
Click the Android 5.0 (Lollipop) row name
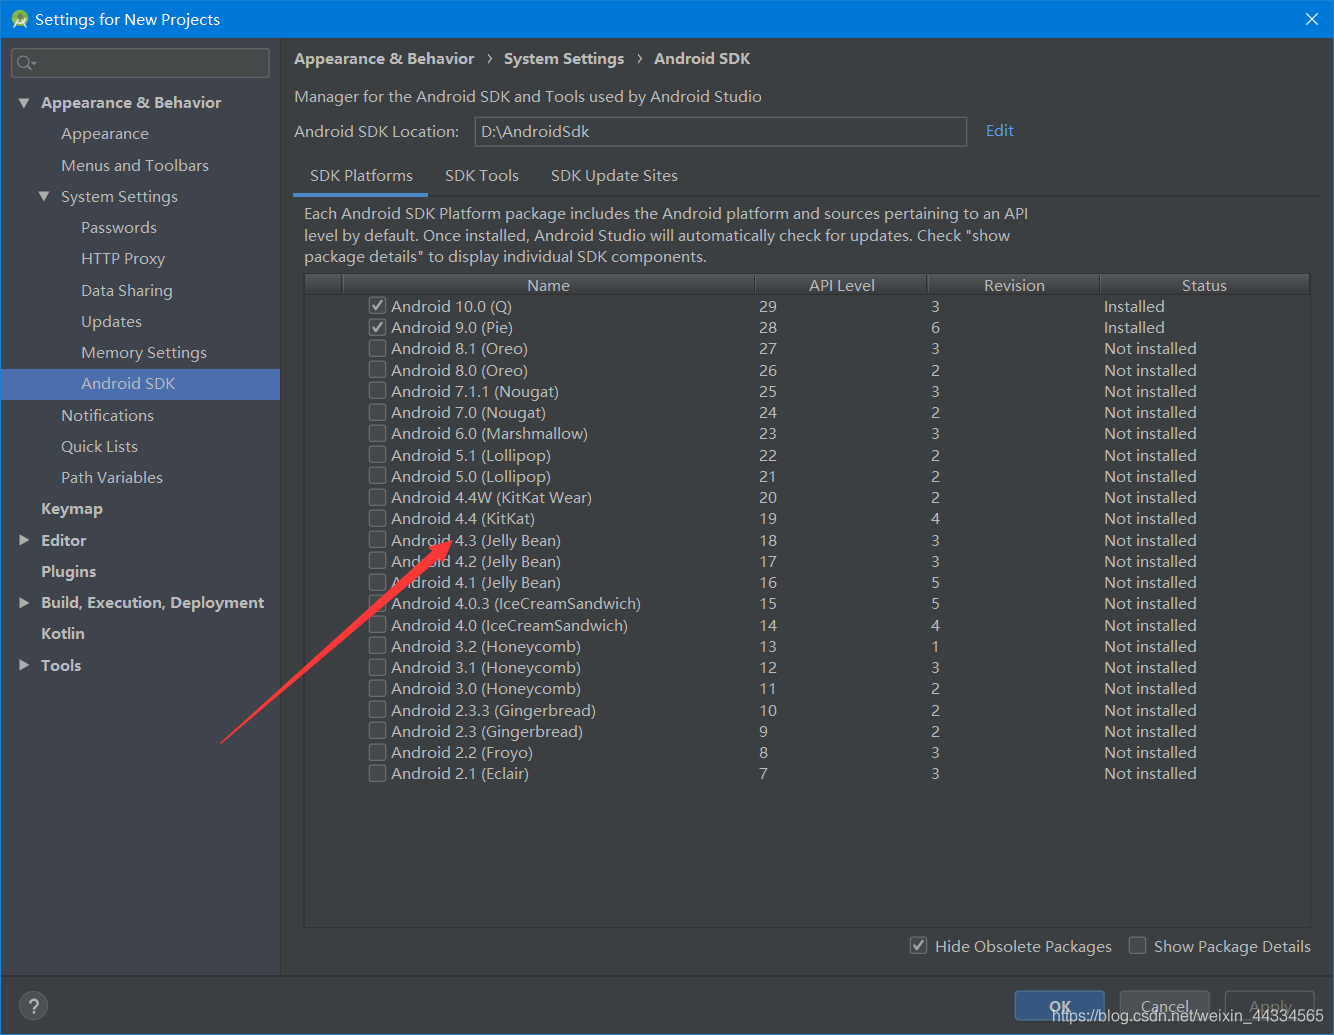pos(471,477)
